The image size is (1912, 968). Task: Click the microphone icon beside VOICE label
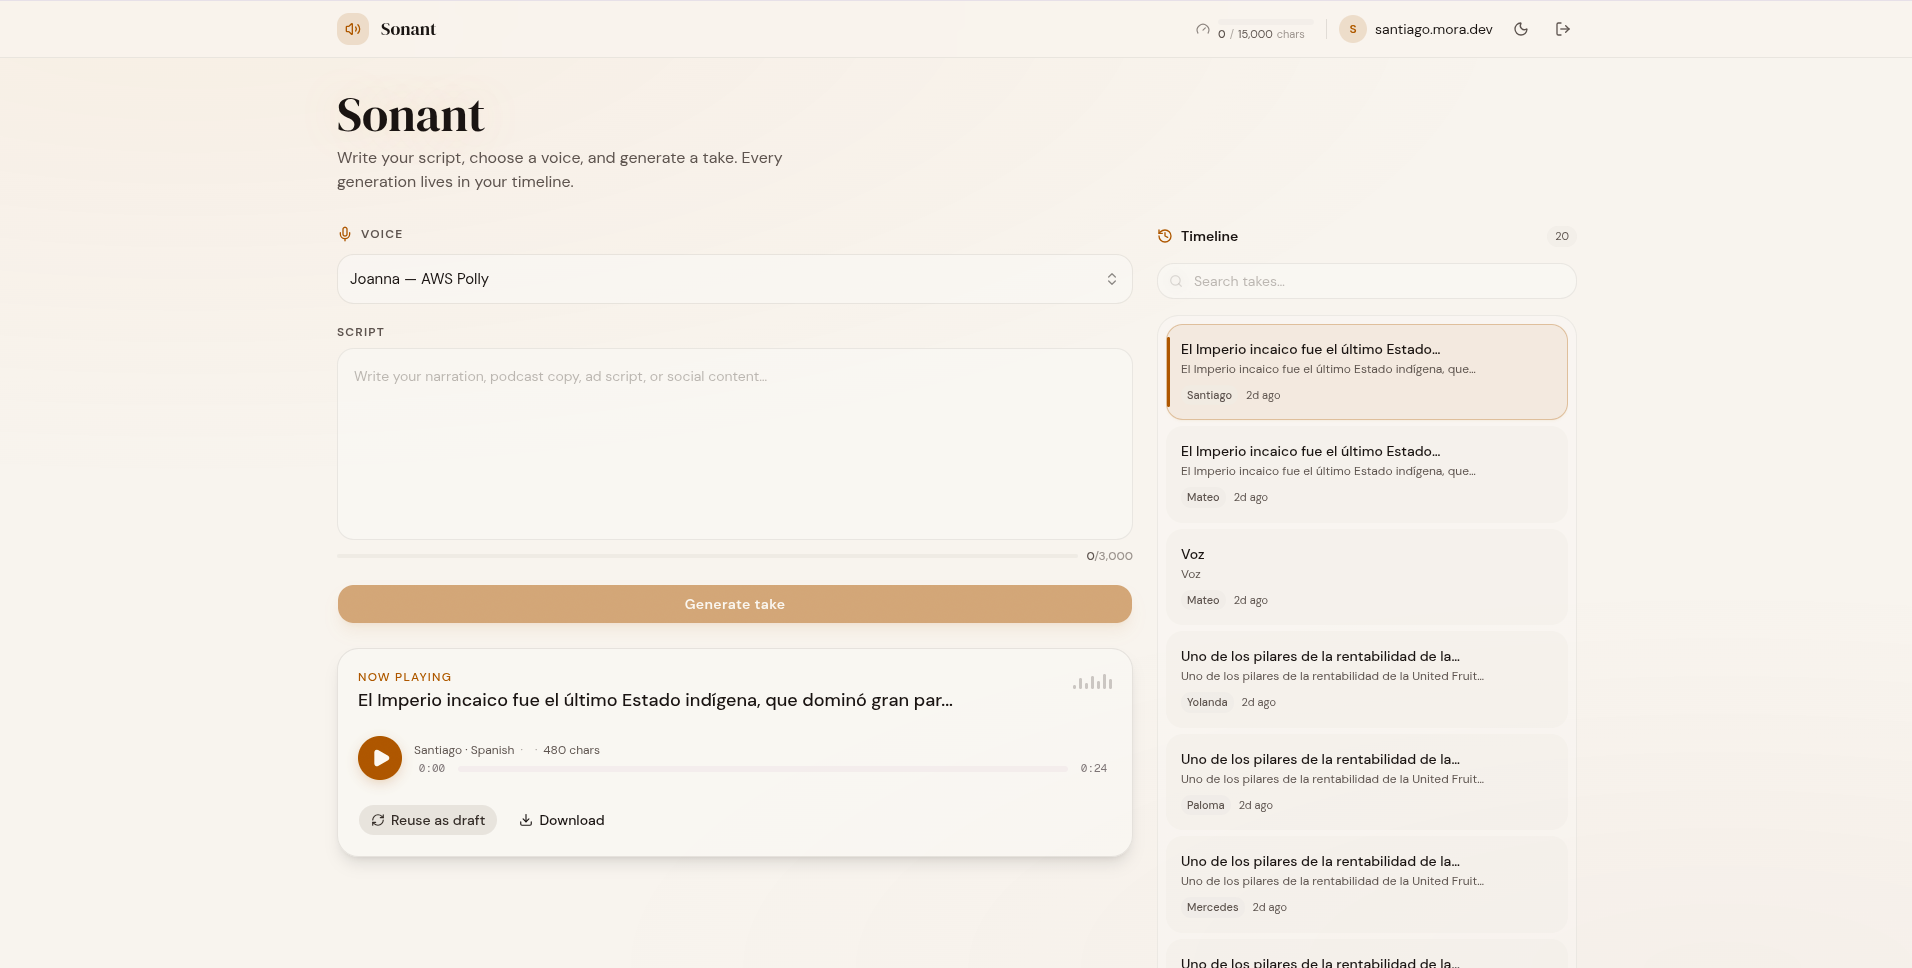click(345, 234)
